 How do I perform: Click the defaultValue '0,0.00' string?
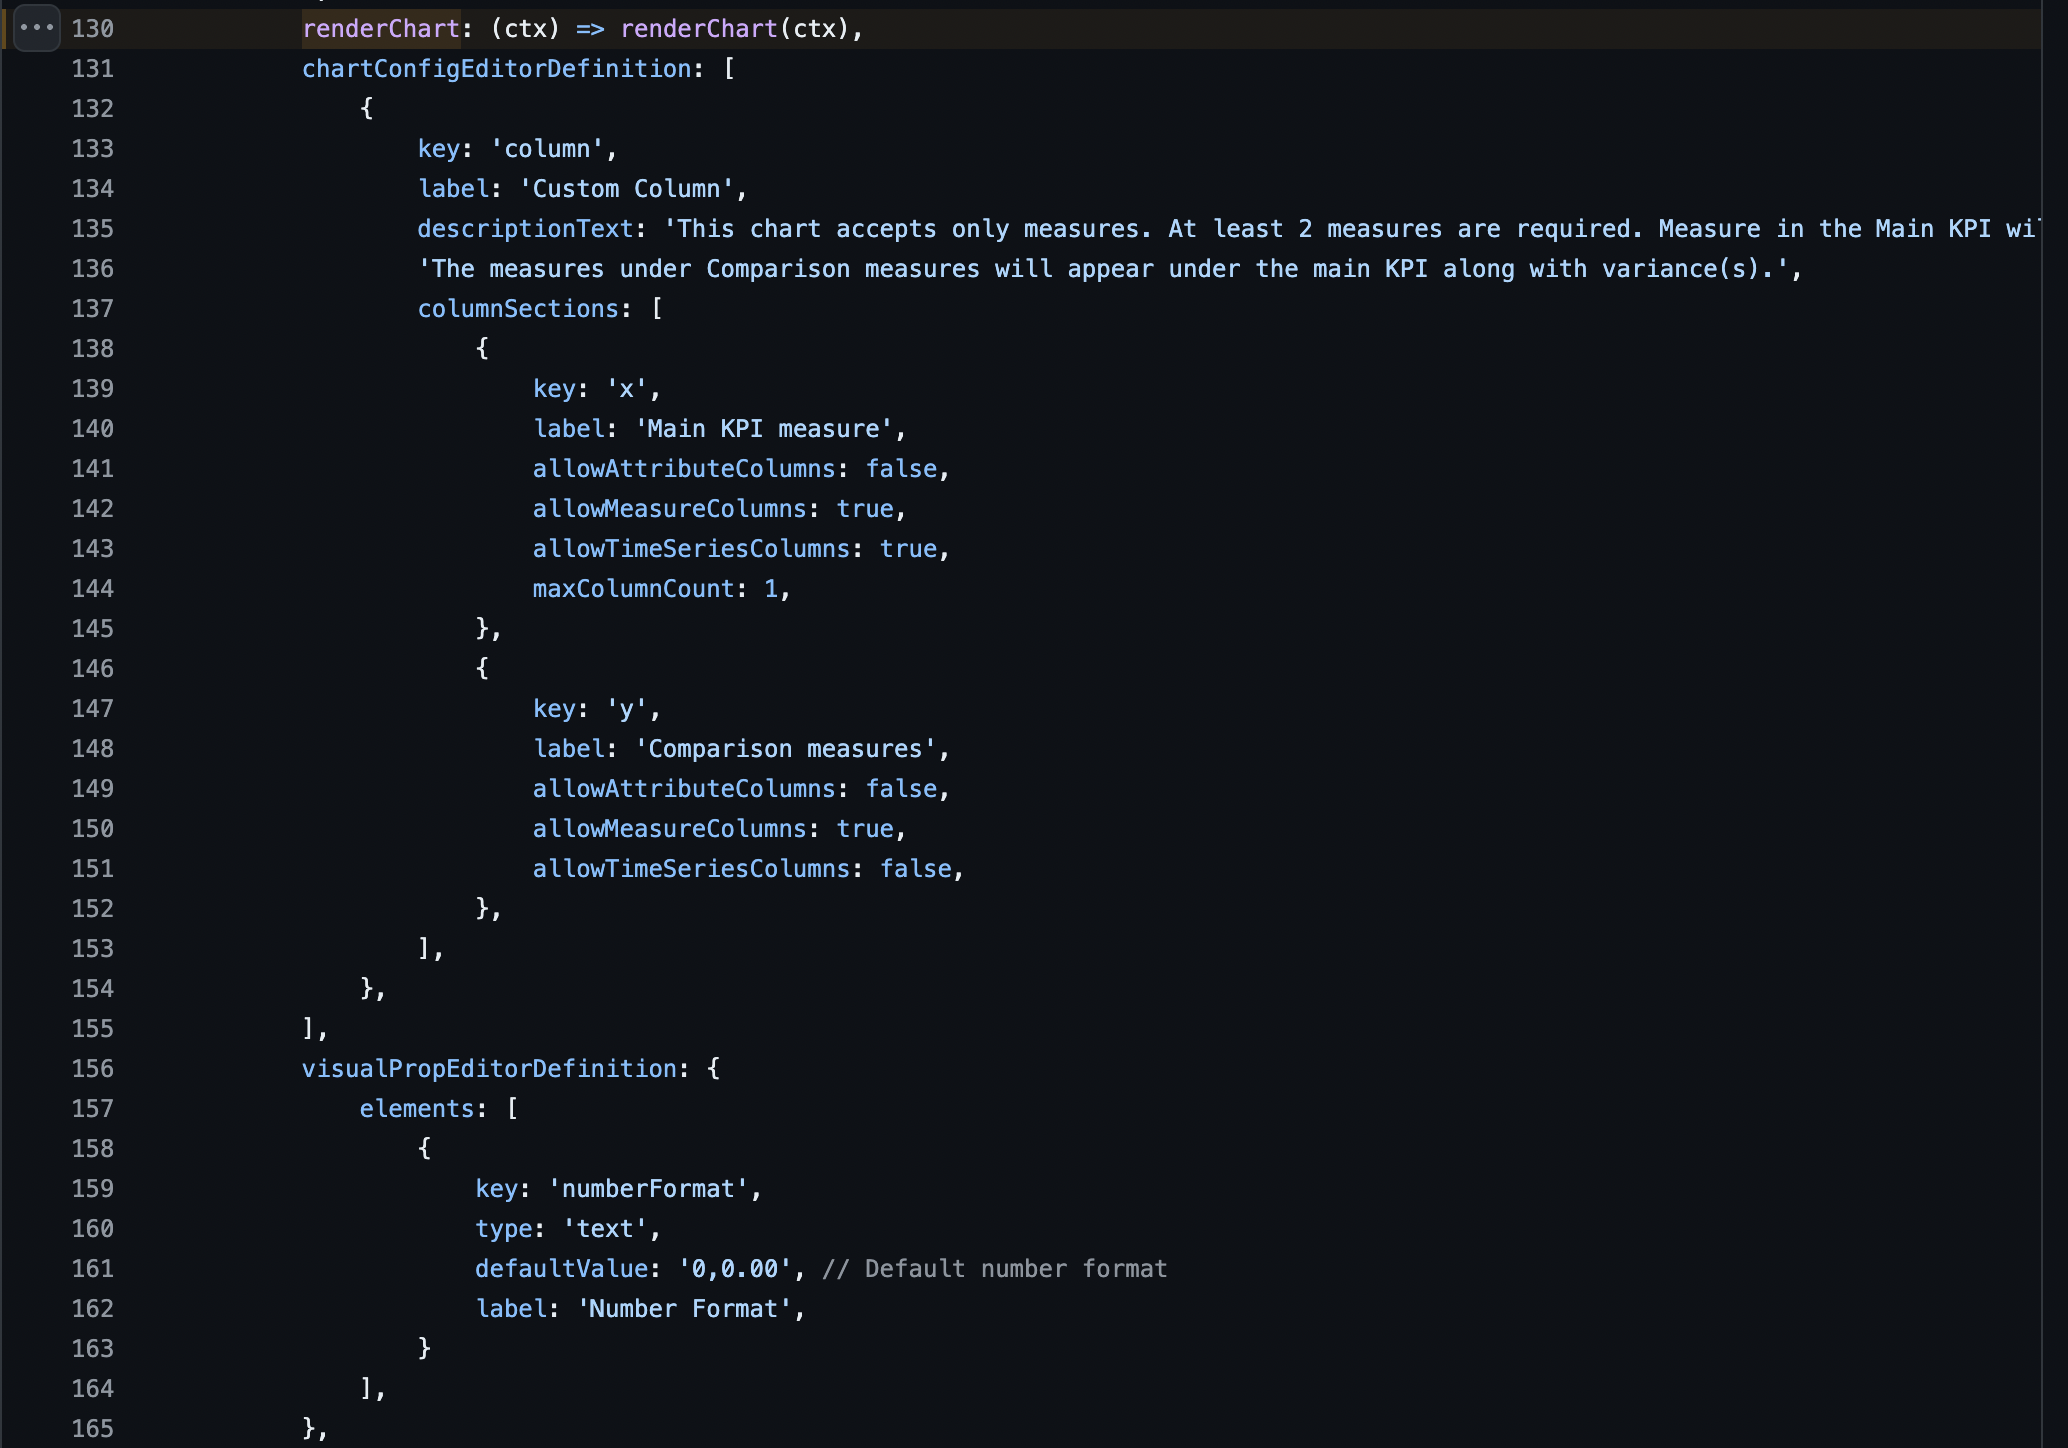pyautogui.click(x=735, y=1268)
